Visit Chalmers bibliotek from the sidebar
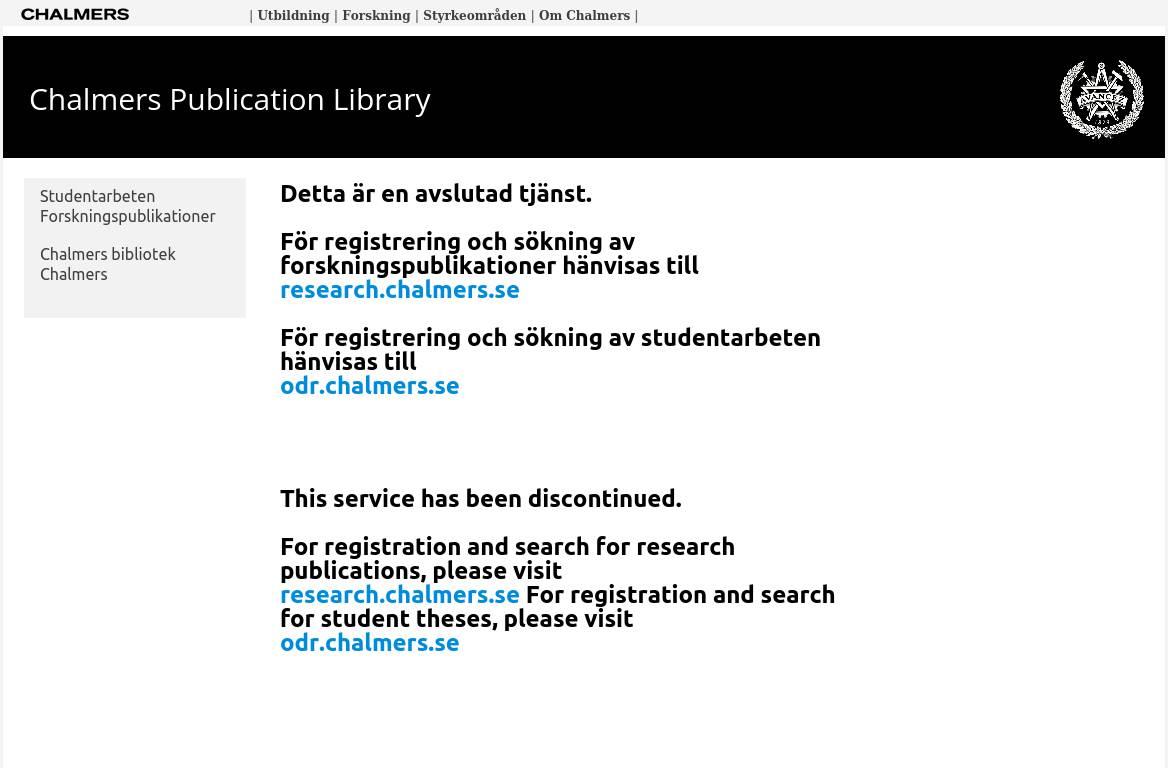This screenshot has width=1168, height=768. (107, 254)
